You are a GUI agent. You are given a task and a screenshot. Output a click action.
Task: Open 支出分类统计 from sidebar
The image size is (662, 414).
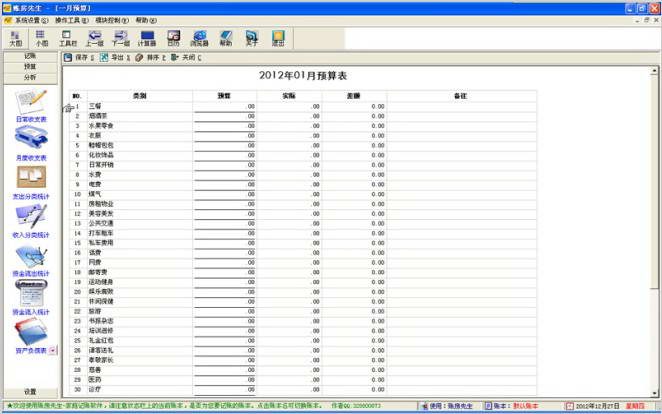coord(31,182)
